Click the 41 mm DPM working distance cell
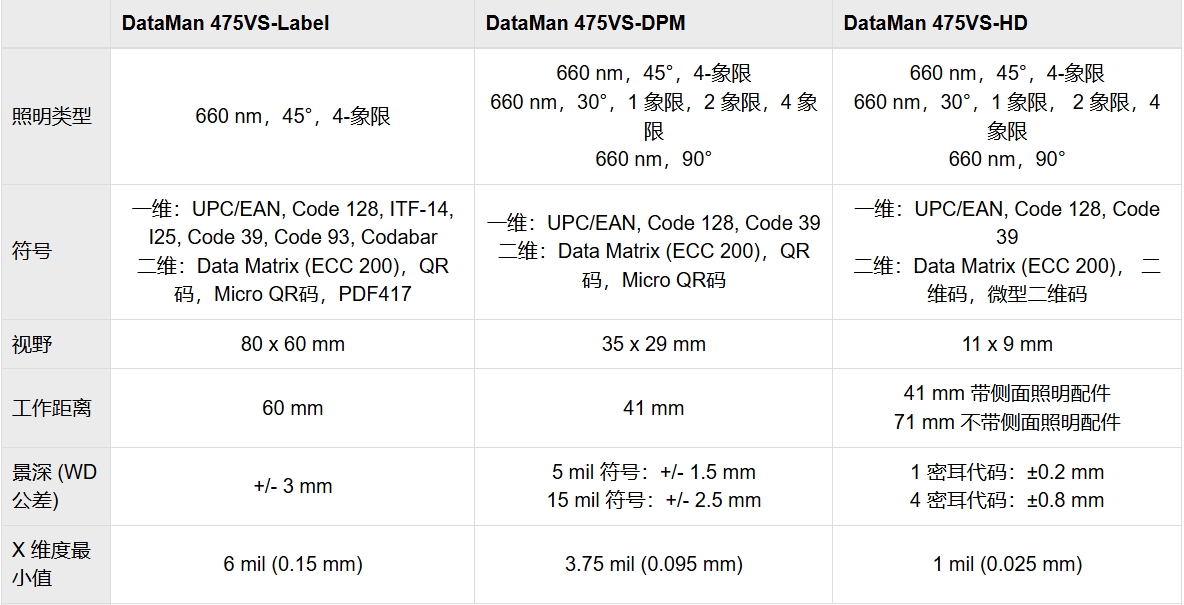1184x605 pixels. click(654, 408)
